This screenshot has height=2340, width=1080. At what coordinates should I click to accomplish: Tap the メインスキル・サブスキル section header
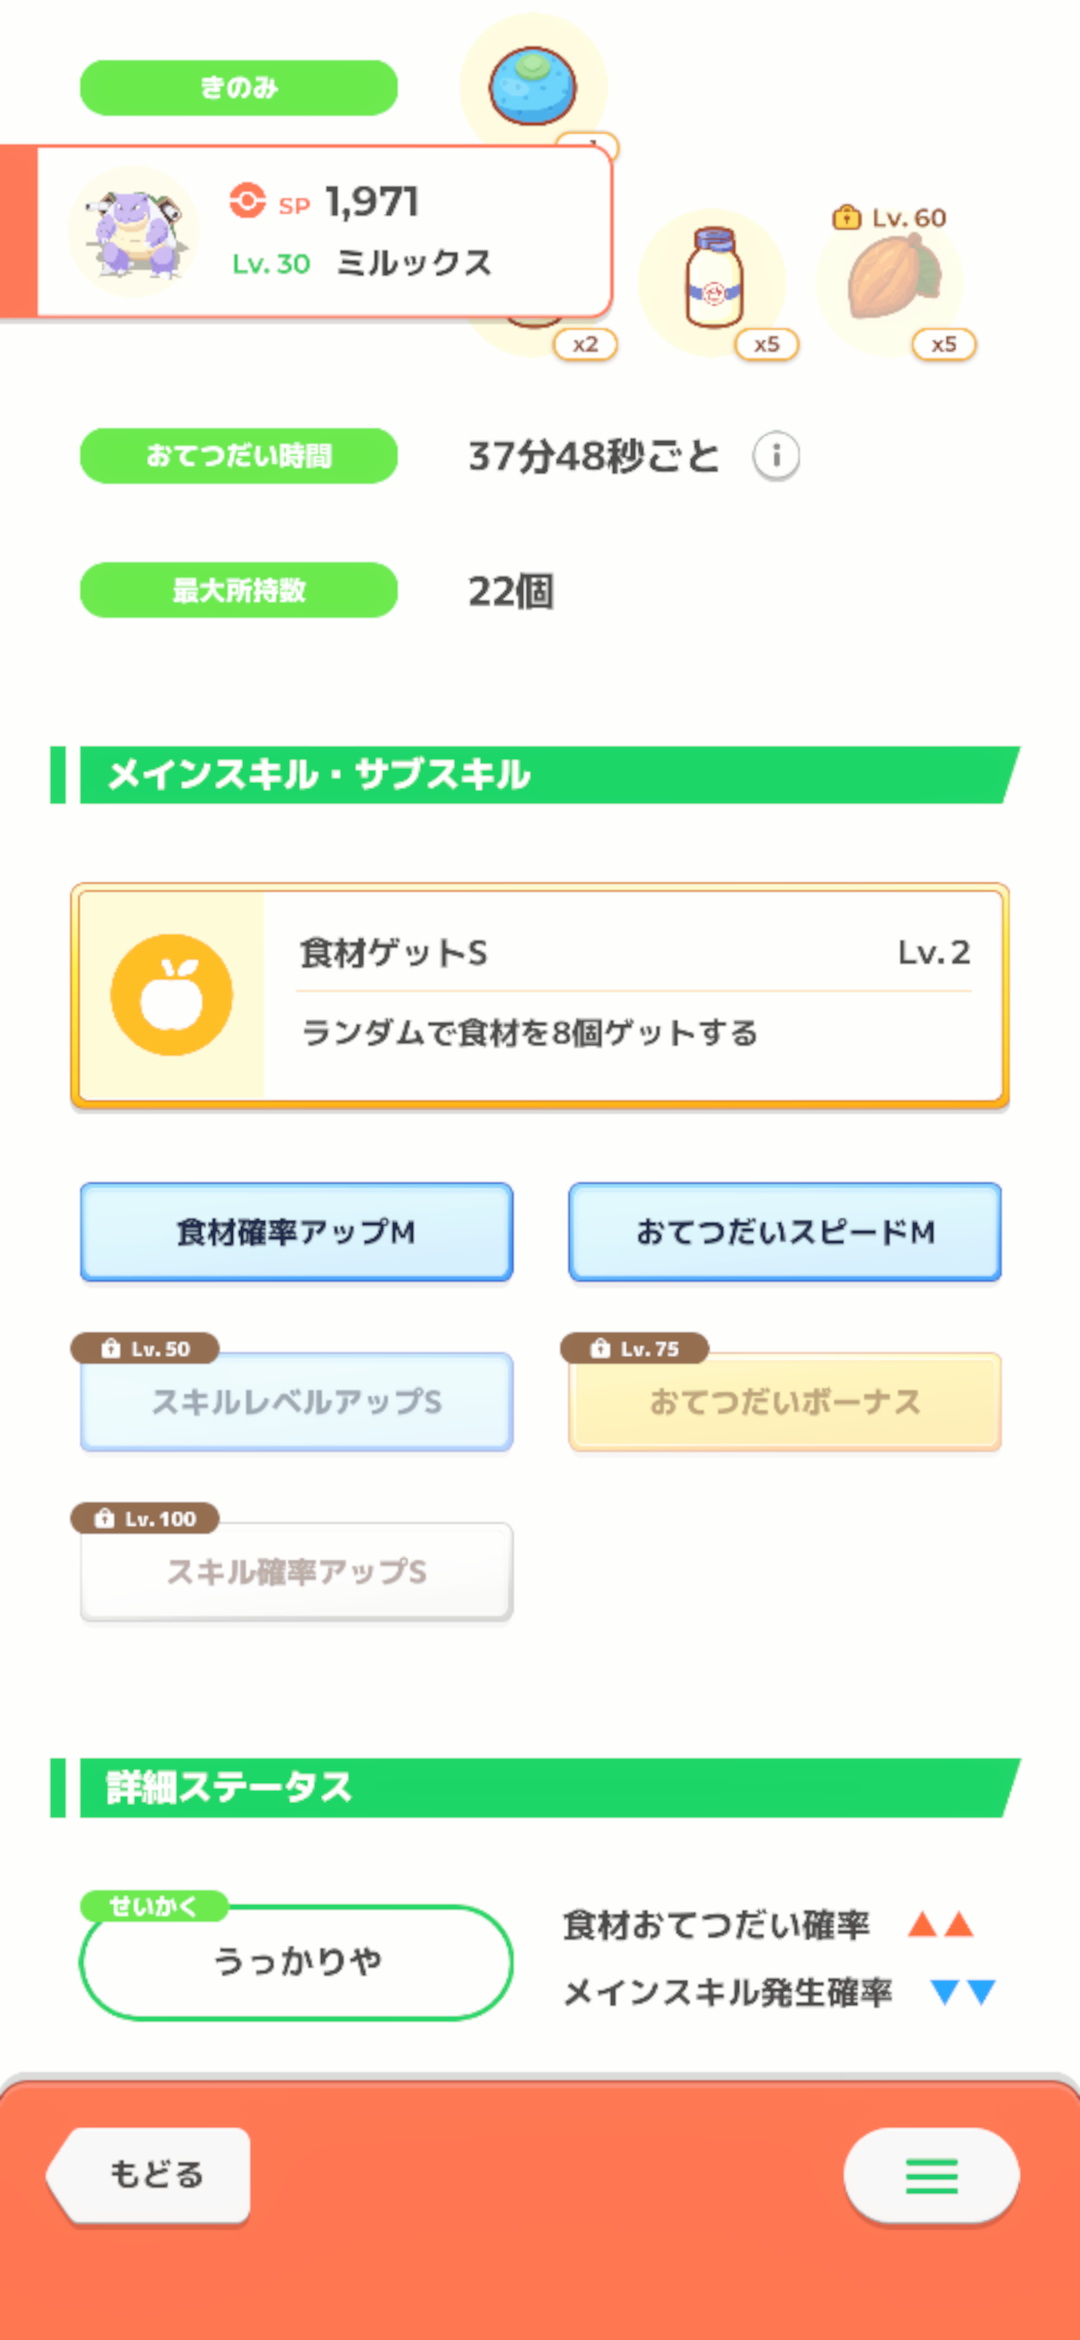pyautogui.click(x=535, y=775)
